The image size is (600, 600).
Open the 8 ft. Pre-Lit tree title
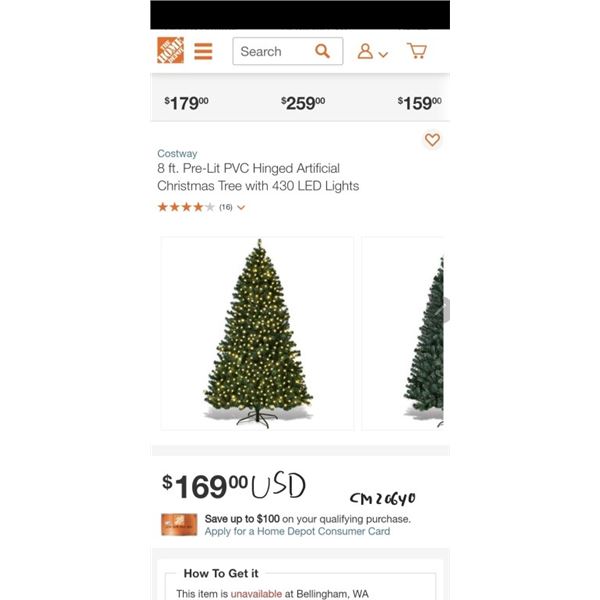coord(258,177)
